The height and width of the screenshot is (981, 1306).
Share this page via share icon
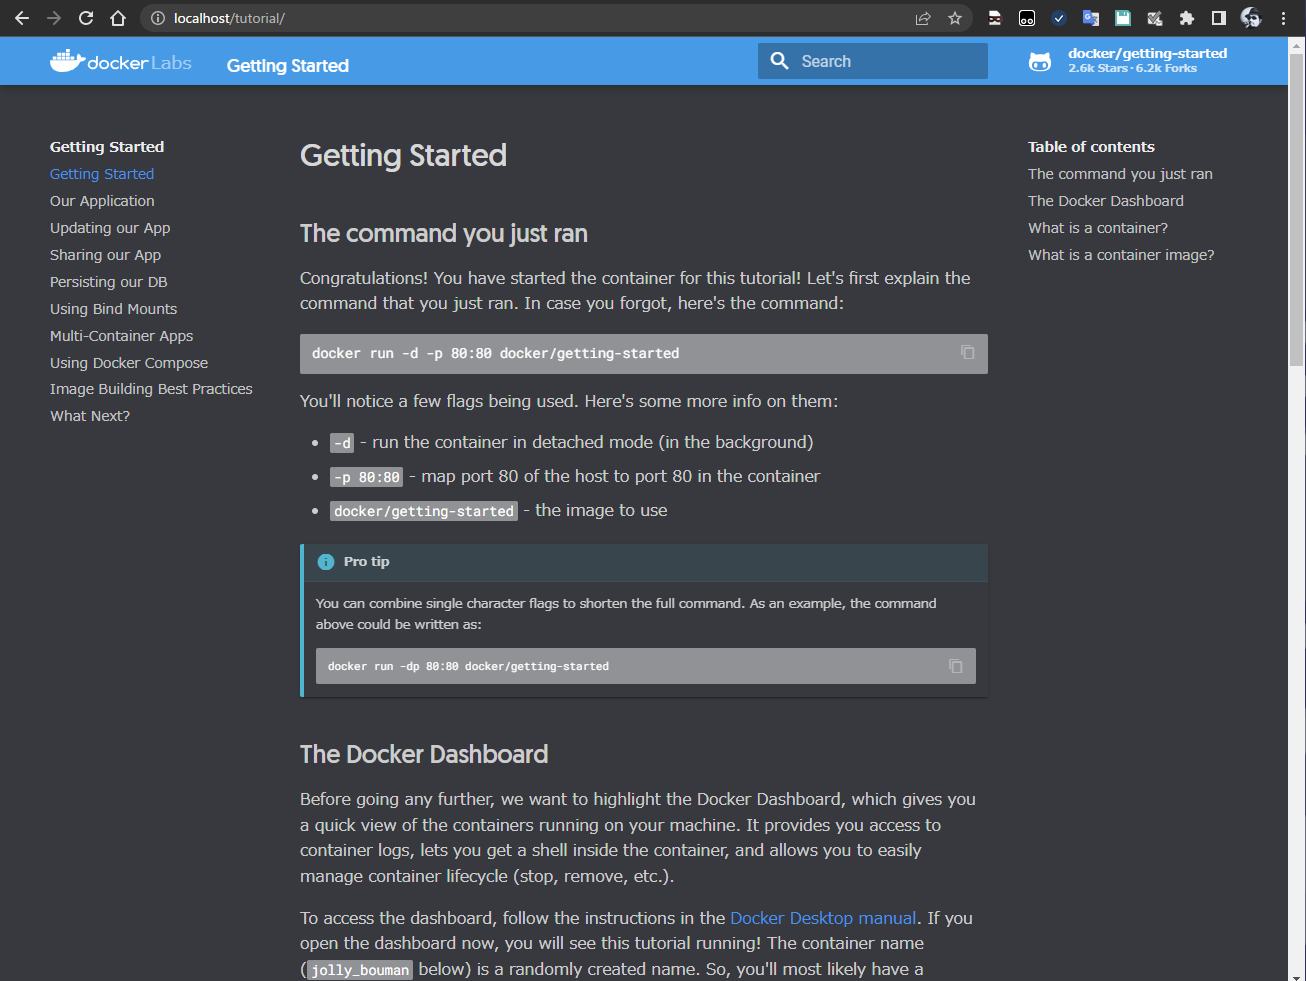(923, 18)
